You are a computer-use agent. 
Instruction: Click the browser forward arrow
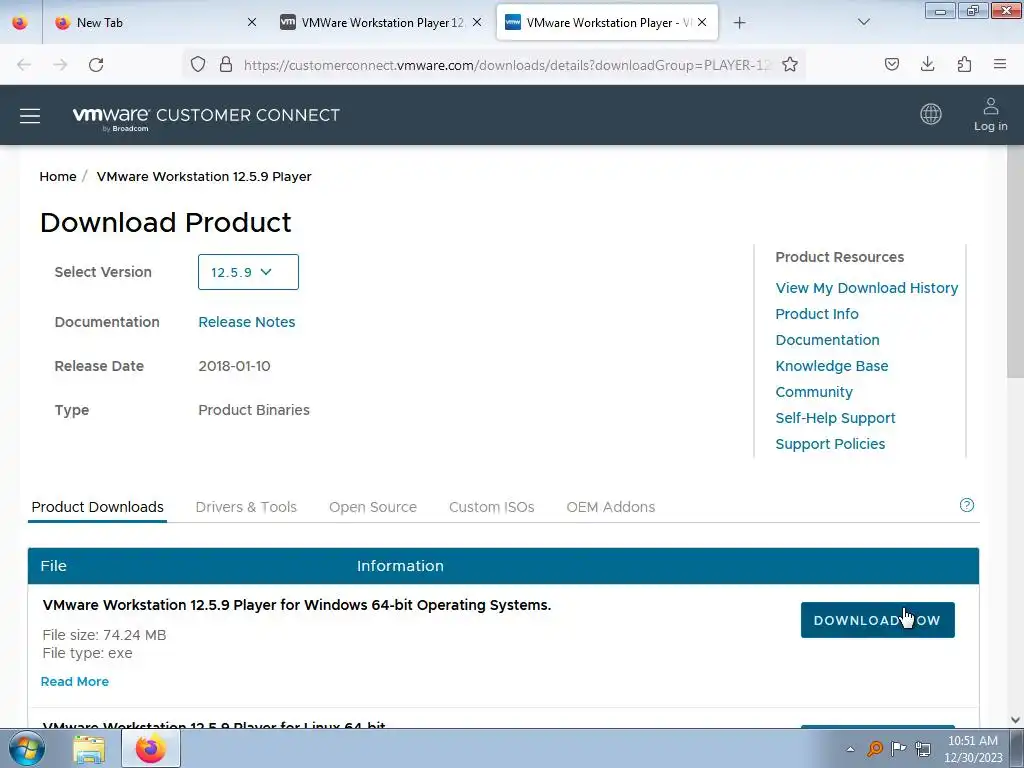(x=60, y=64)
